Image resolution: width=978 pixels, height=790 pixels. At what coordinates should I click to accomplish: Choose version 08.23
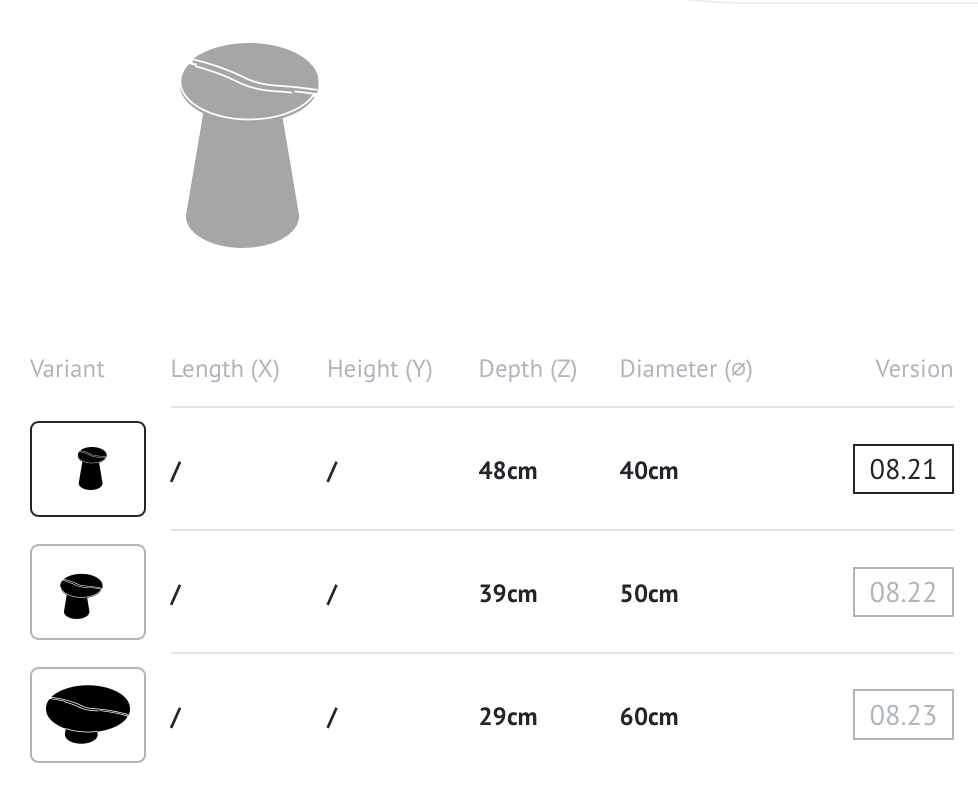pyautogui.click(x=903, y=715)
